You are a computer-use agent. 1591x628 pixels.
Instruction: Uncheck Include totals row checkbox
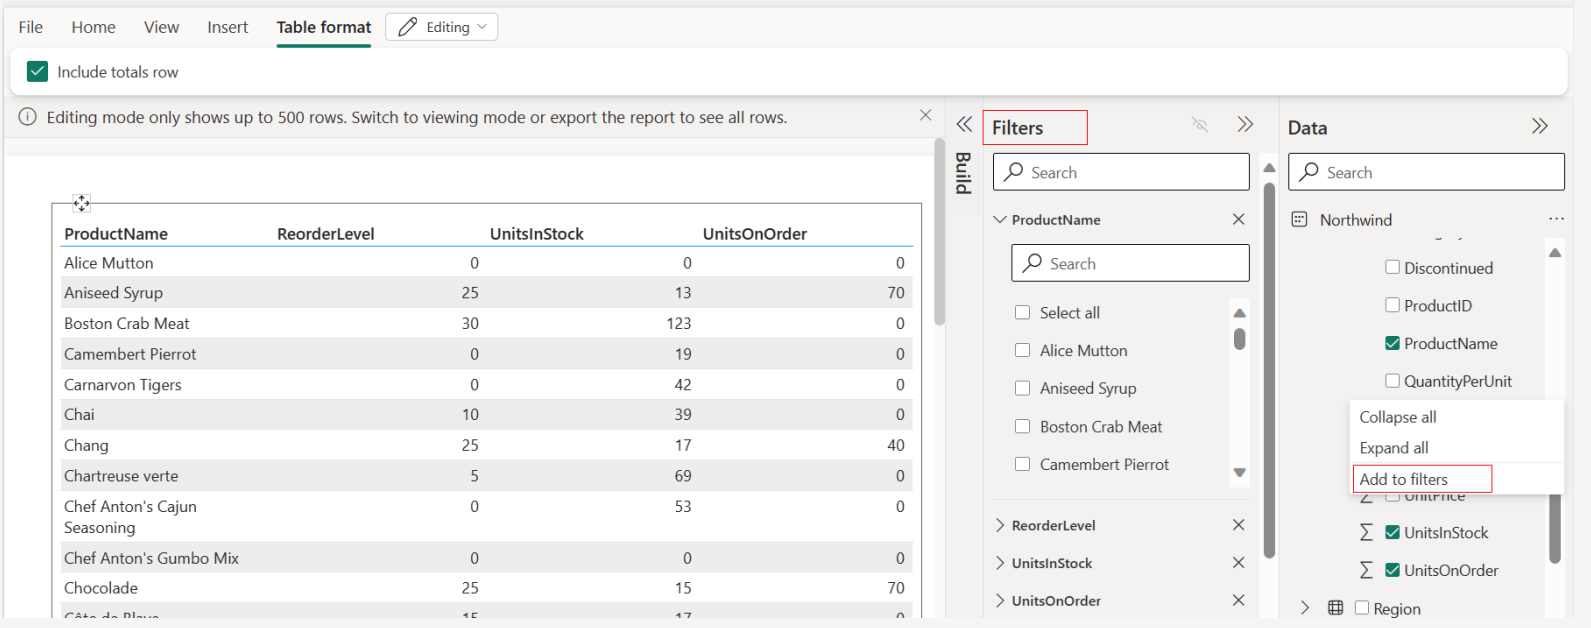37,71
